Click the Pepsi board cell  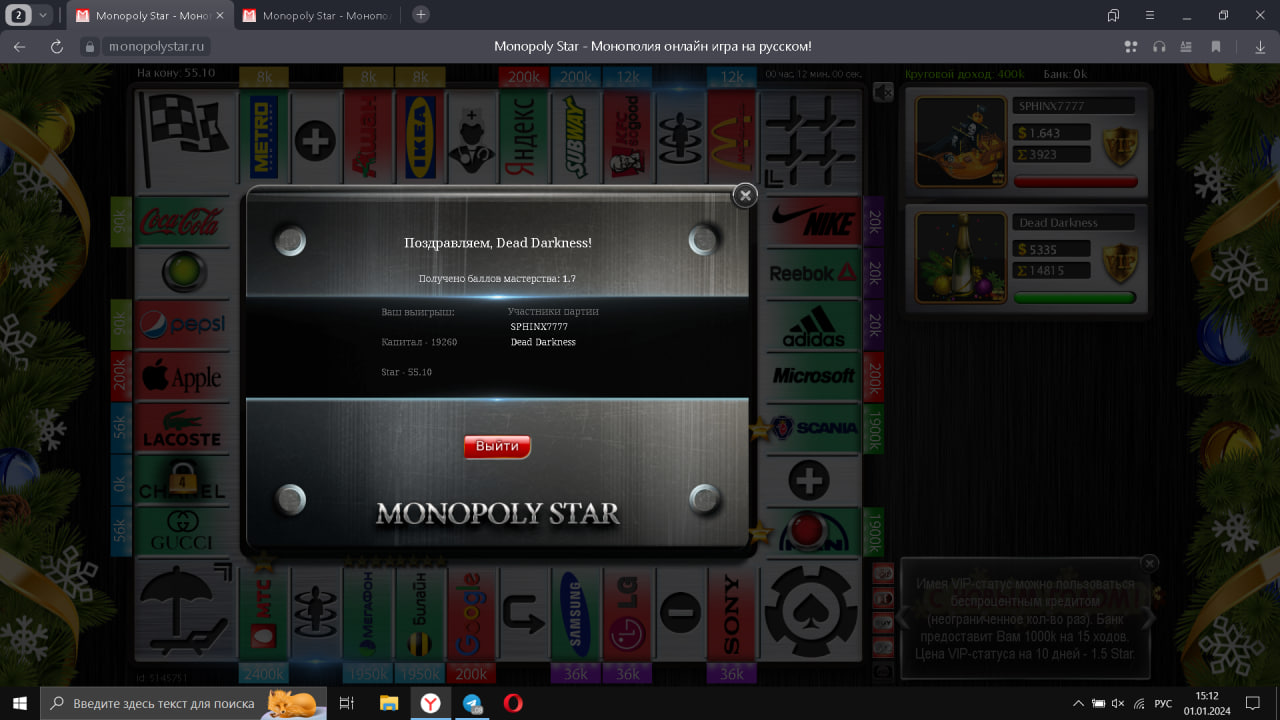click(x=184, y=325)
